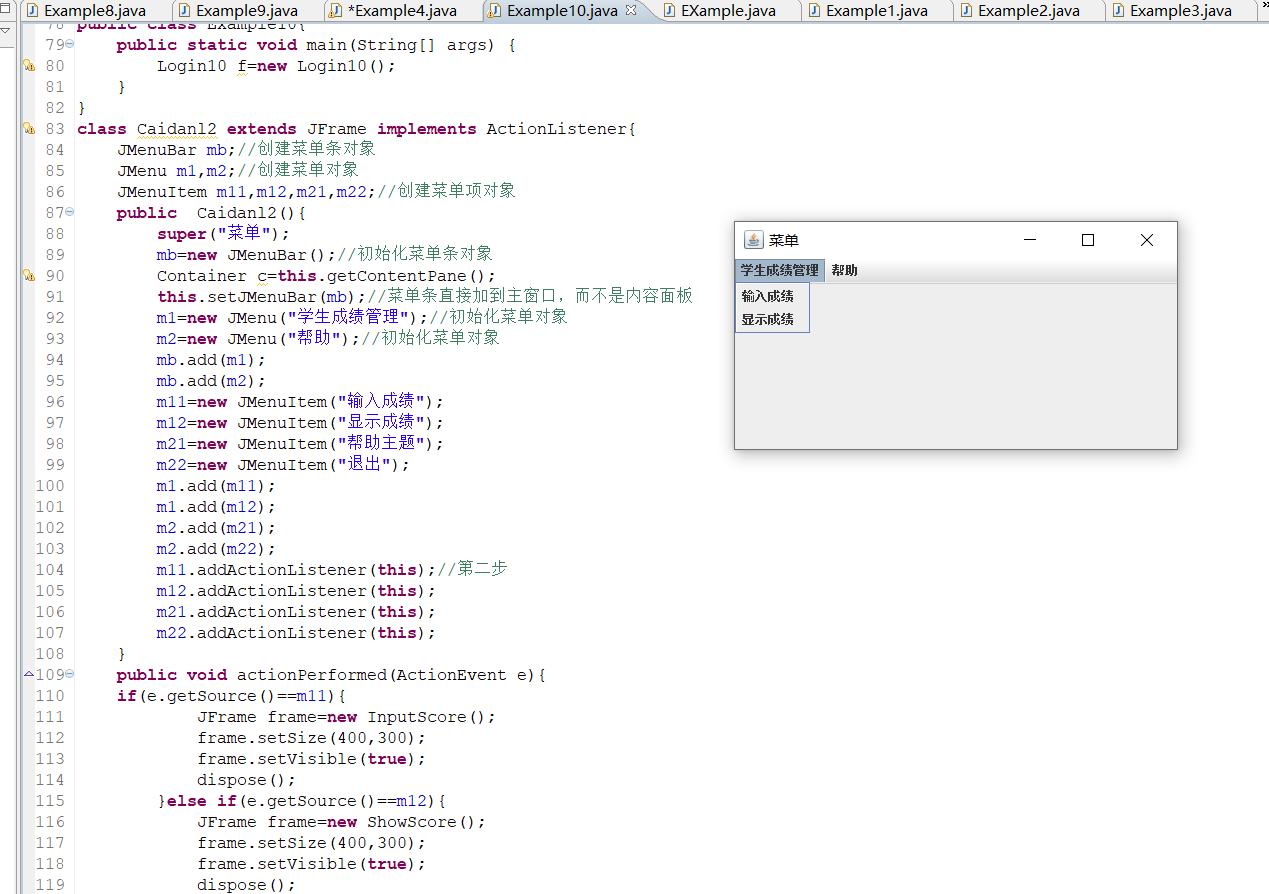1269x894 pixels.
Task: Open the Example2.java editor tab
Action: (x=1028, y=11)
